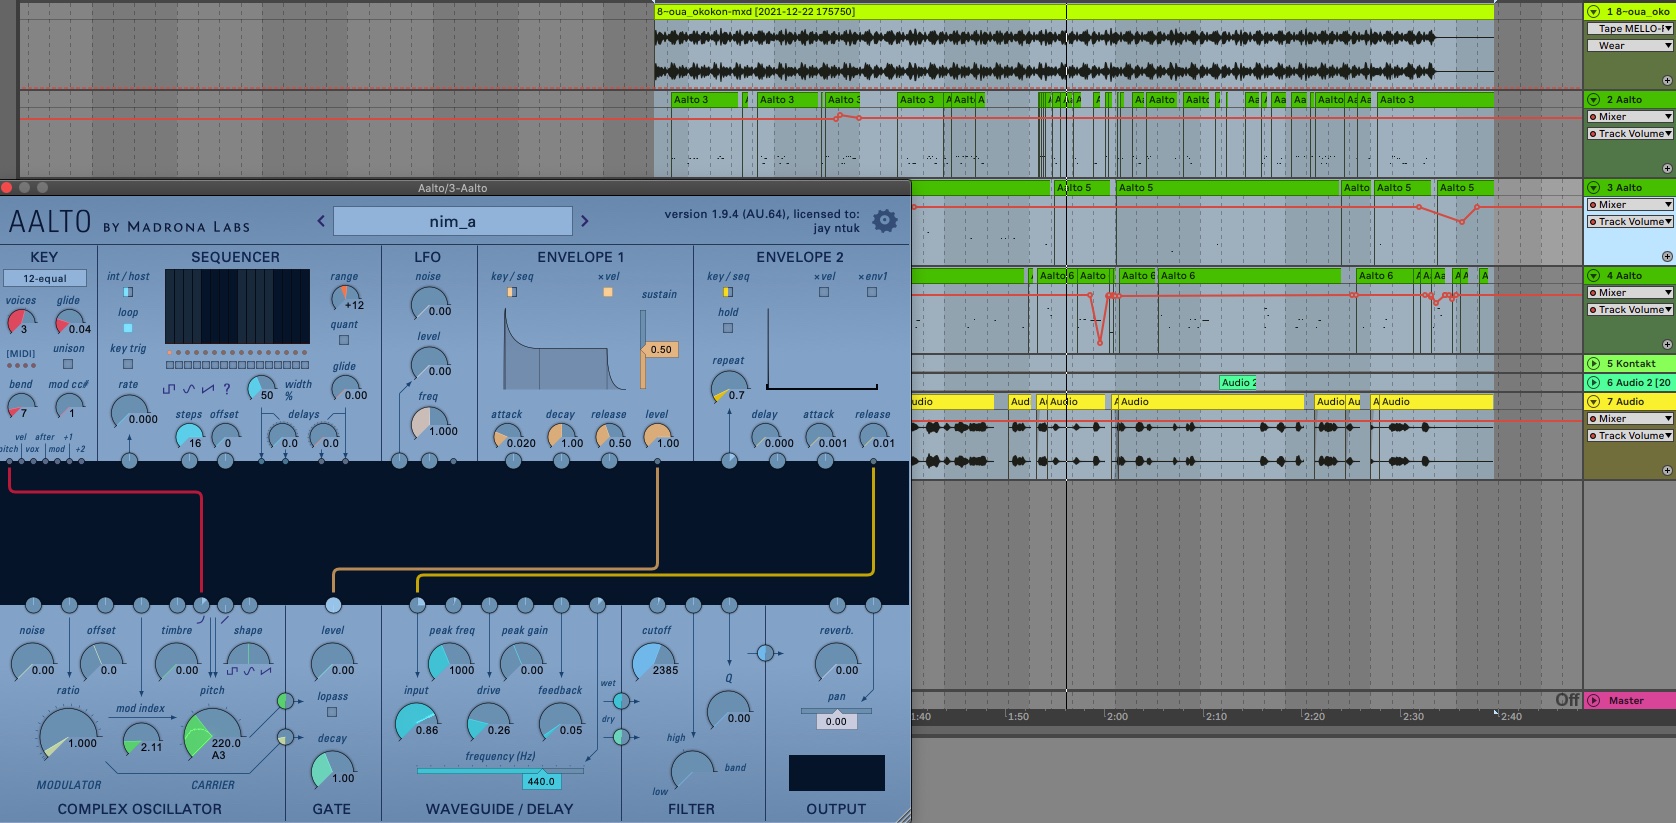Screen dimensions: 1676x823
Task: Load next Aalto preset arrow
Action: [585, 221]
